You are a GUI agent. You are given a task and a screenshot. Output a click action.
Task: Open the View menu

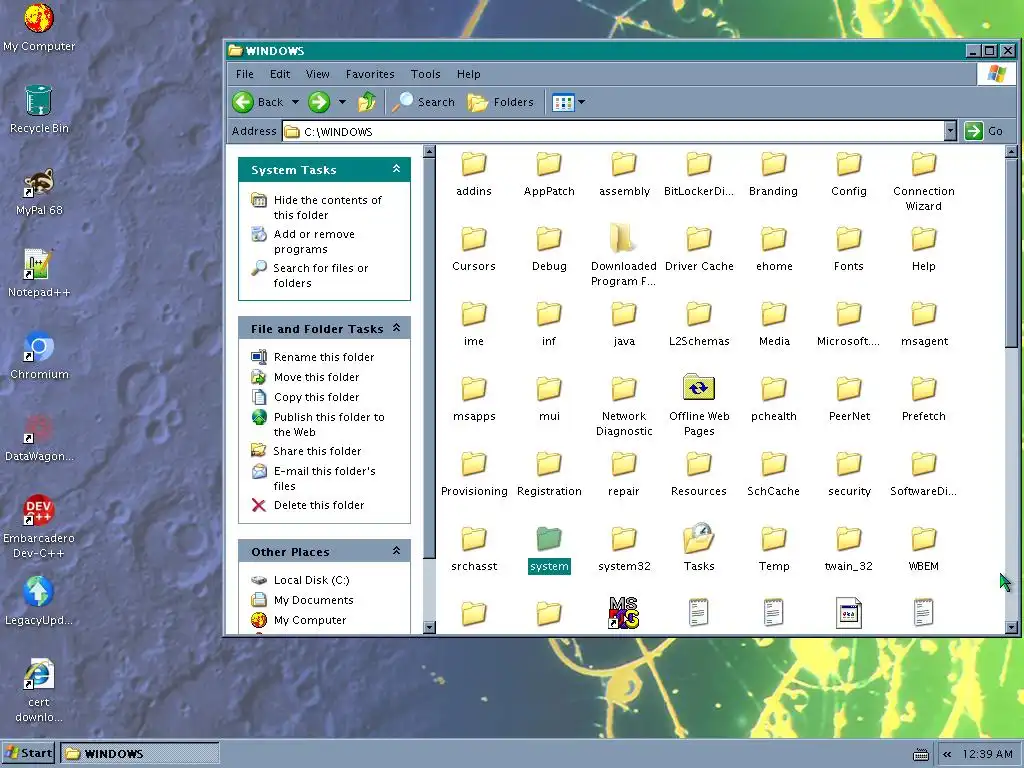click(x=317, y=74)
